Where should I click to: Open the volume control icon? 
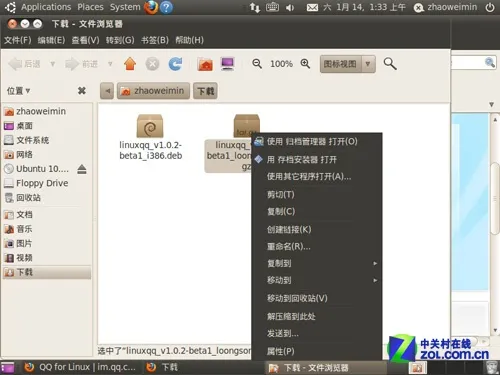click(290, 7)
